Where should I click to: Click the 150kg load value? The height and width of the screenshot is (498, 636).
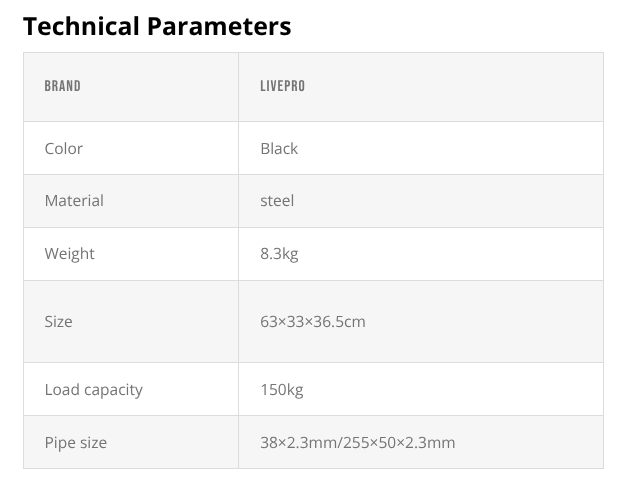(x=281, y=389)
